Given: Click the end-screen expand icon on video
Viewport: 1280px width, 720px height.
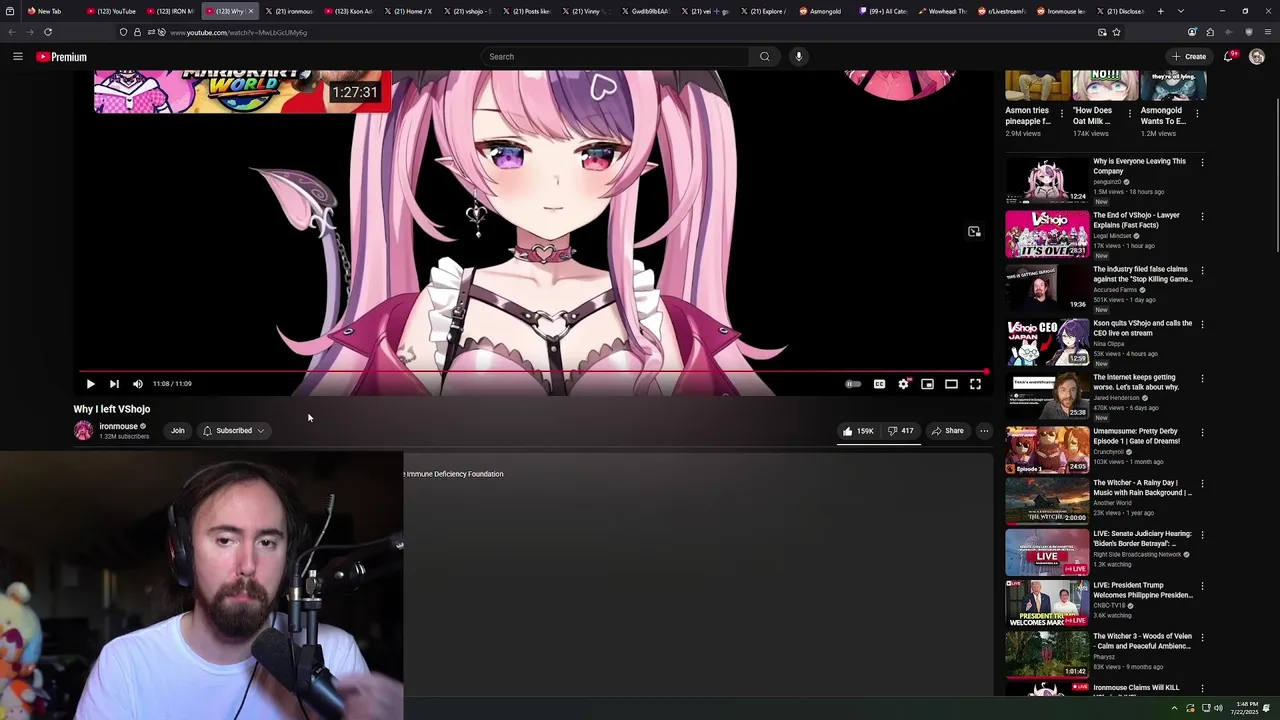Looking at the screenshot, I should pos(974,232).
